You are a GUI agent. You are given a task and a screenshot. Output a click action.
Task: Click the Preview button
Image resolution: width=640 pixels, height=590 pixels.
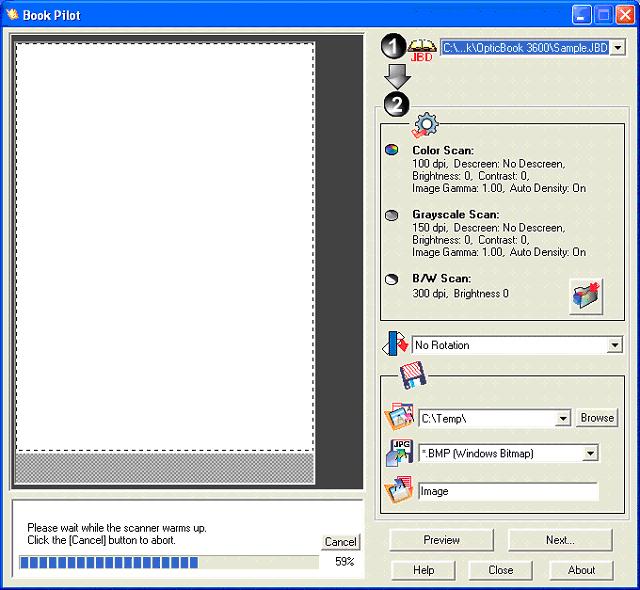point(441,540)
